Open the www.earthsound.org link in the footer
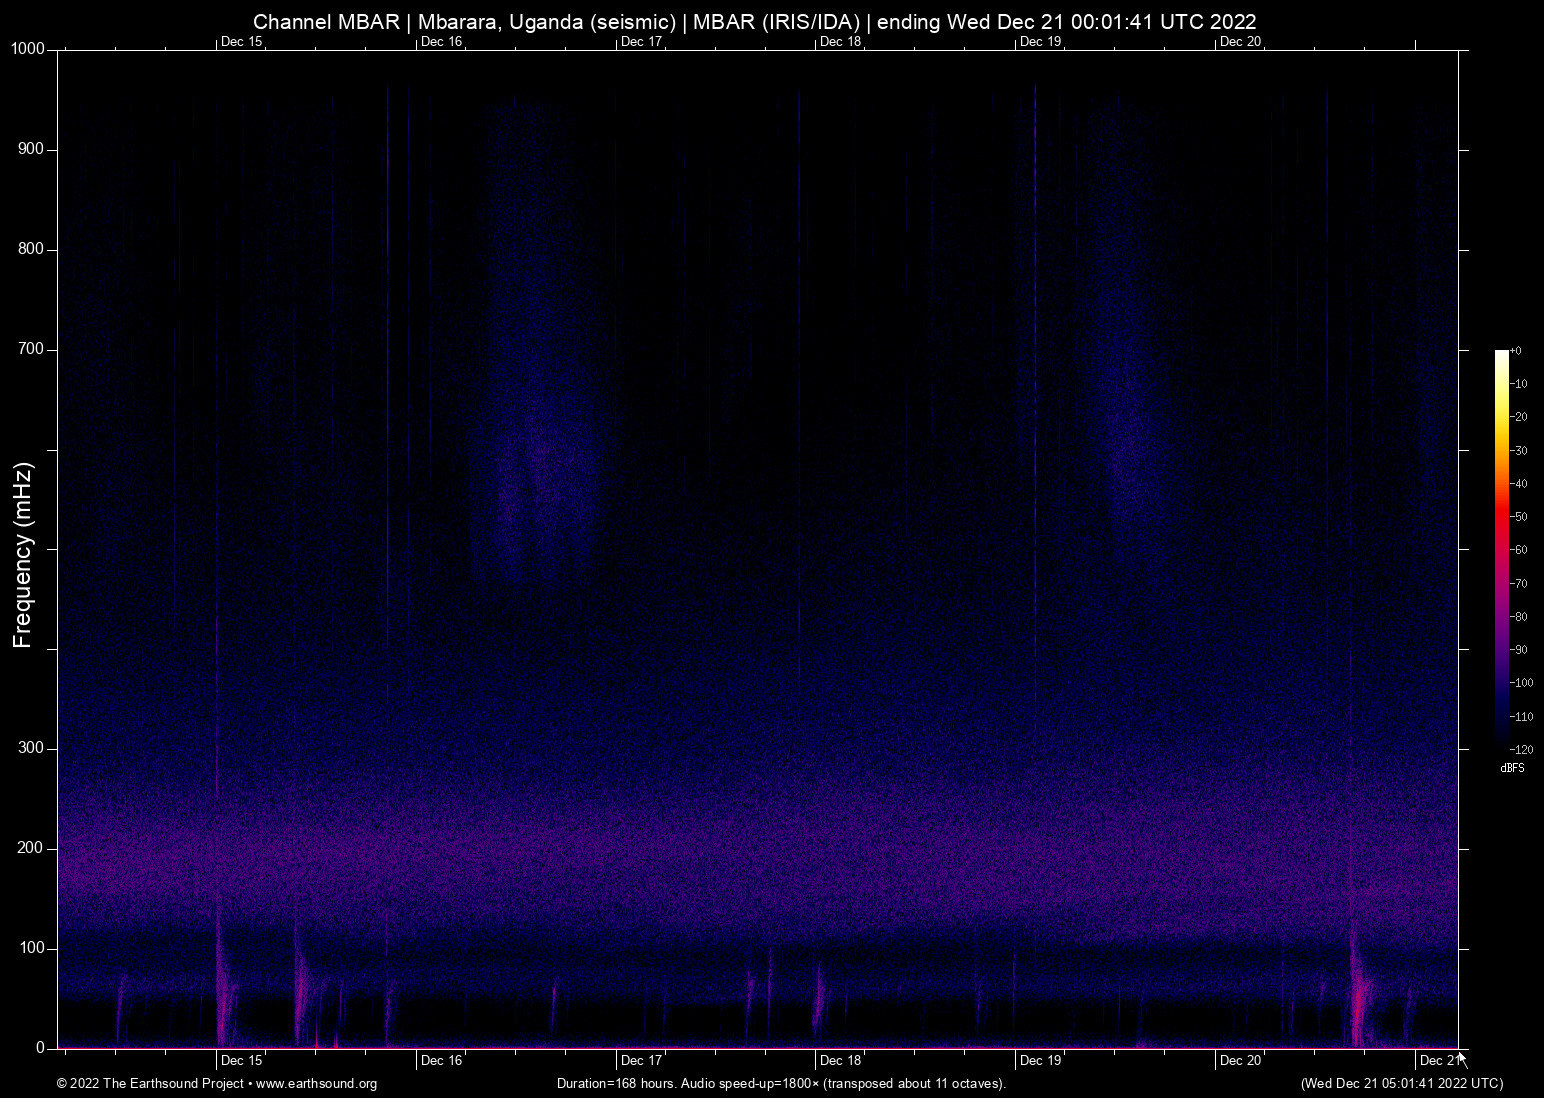The image size is (1544, 1098). [x=316, y=1084]
